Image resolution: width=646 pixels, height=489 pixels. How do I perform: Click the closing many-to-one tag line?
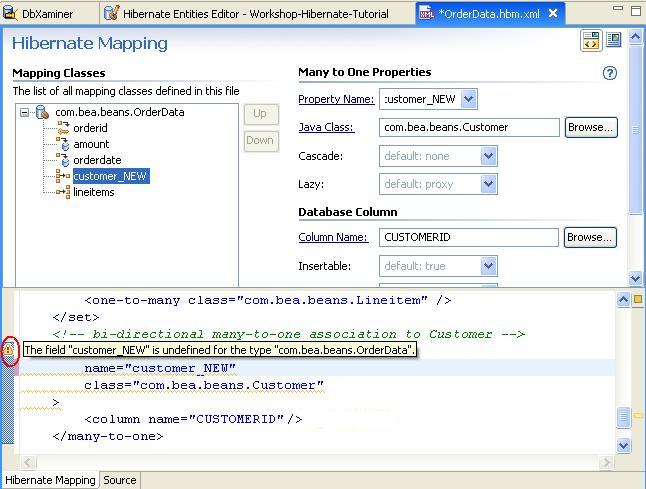click(x=108, y=436)
